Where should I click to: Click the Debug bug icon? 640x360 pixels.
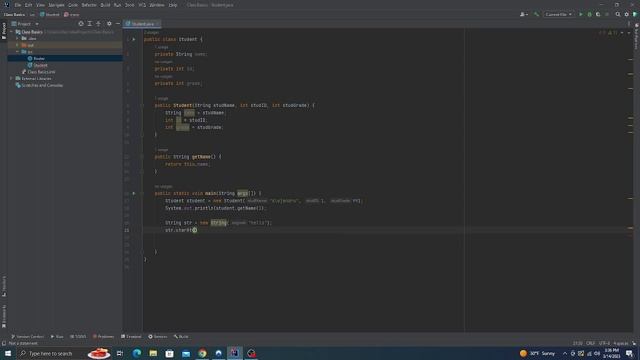(589, 14)
